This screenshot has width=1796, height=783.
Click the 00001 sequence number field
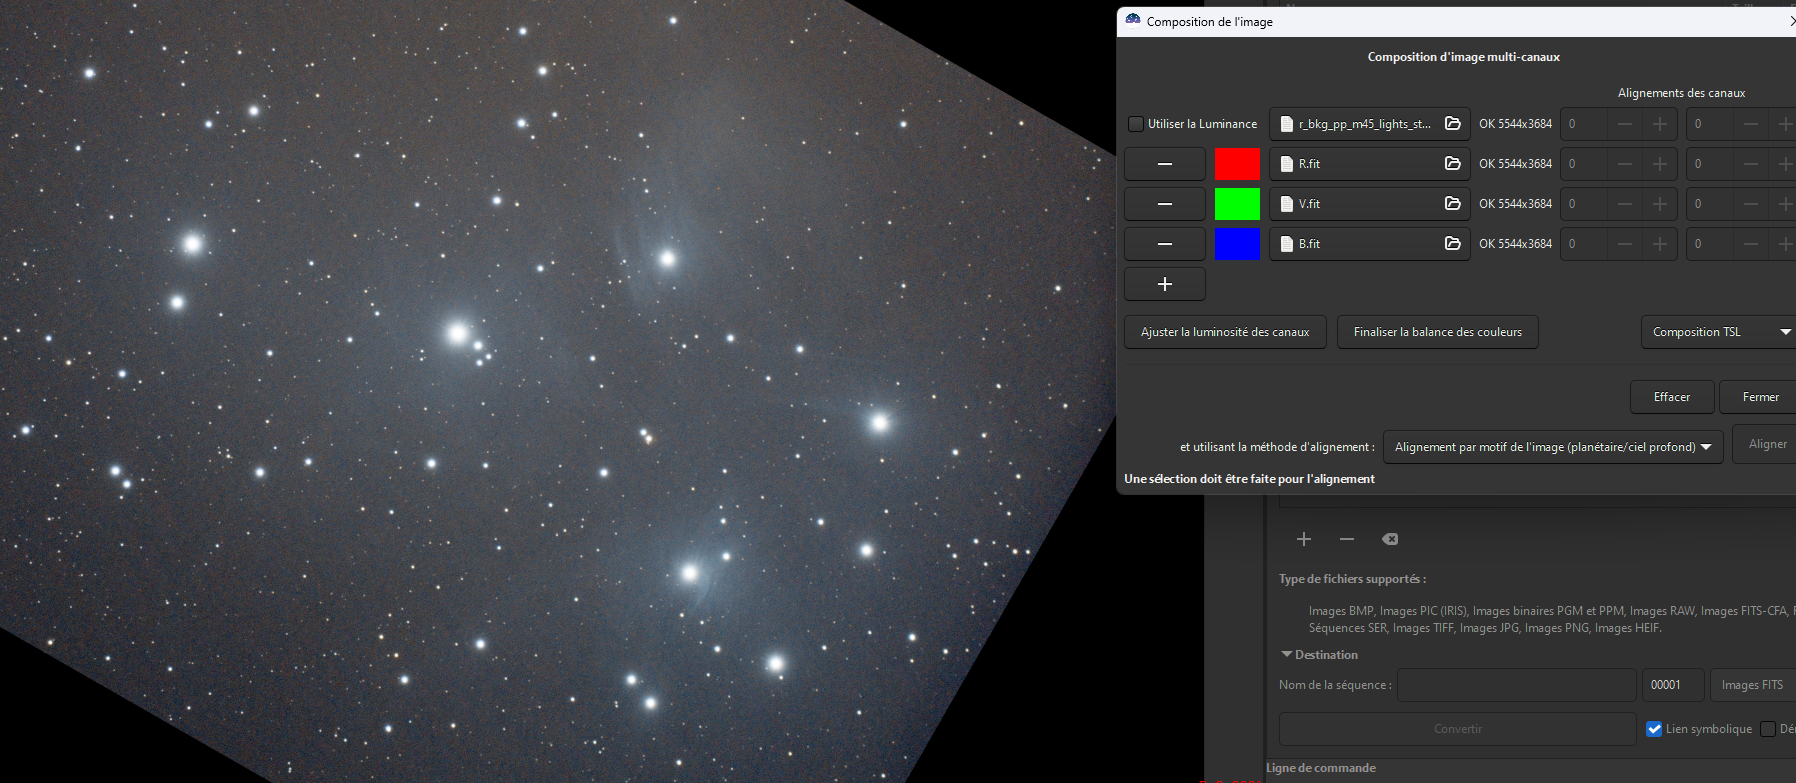[x=1673, y=685]
